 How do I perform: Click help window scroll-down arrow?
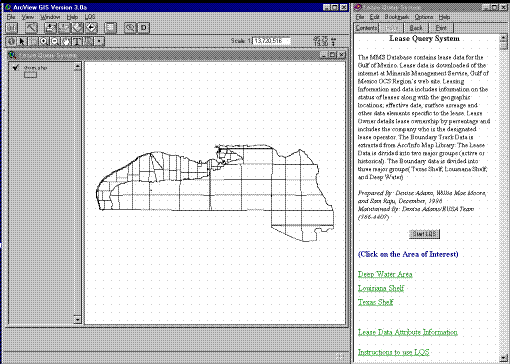click(503, 358)
